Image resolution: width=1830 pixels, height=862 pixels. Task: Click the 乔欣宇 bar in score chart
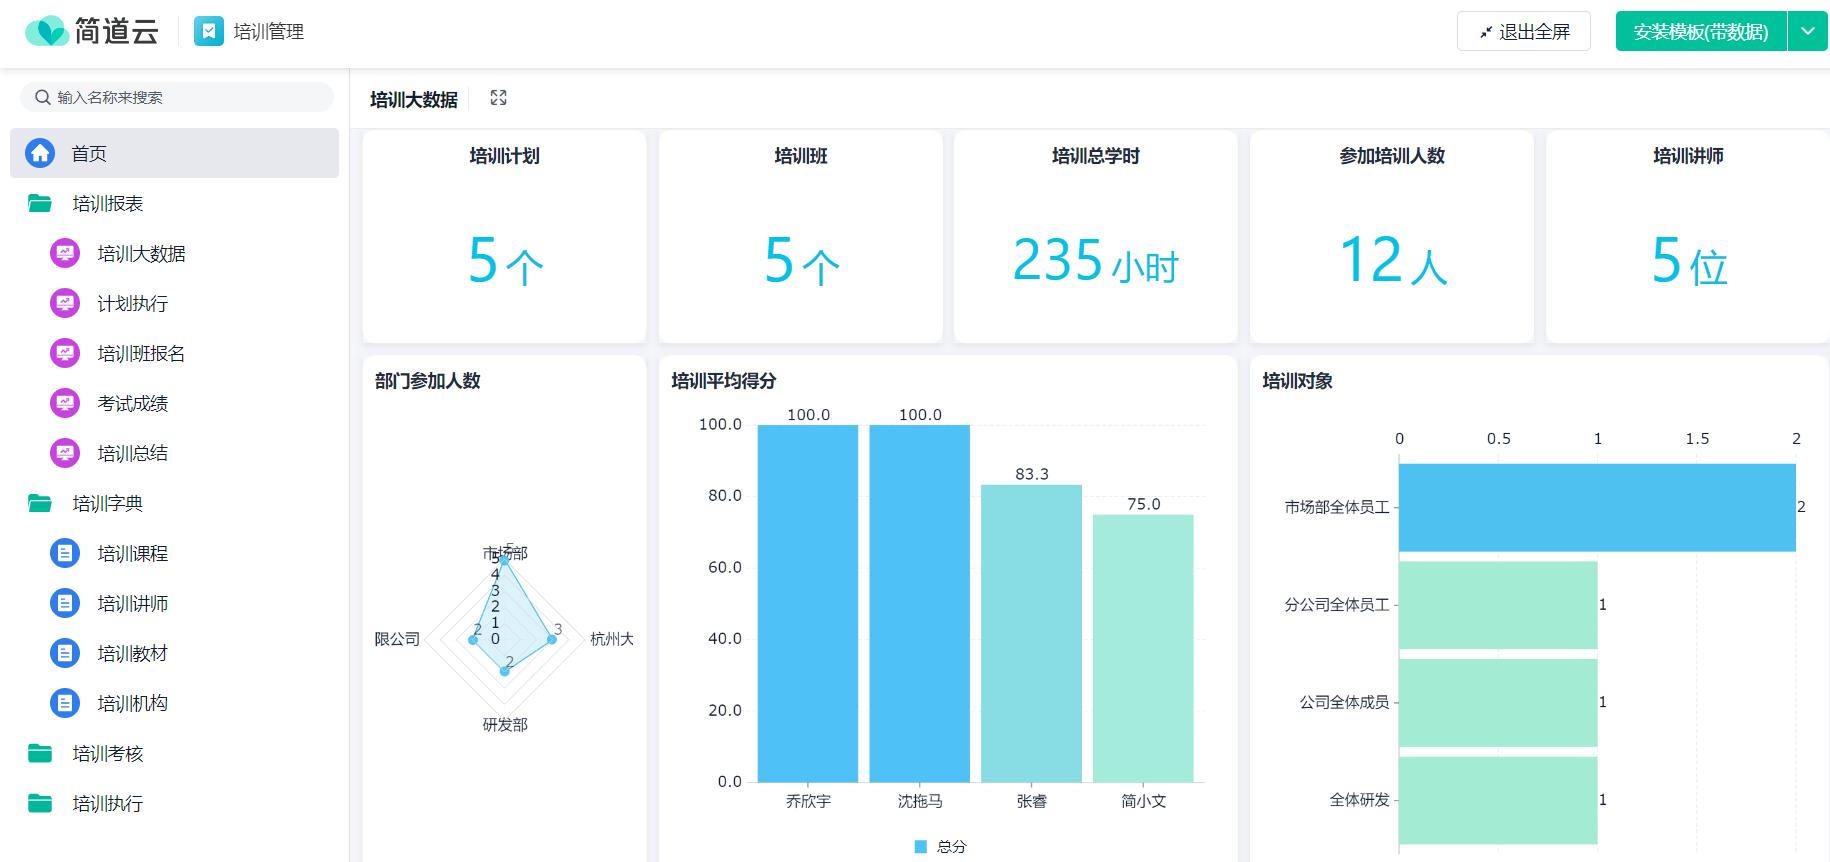pyautogui.click(x=808, y=603)
